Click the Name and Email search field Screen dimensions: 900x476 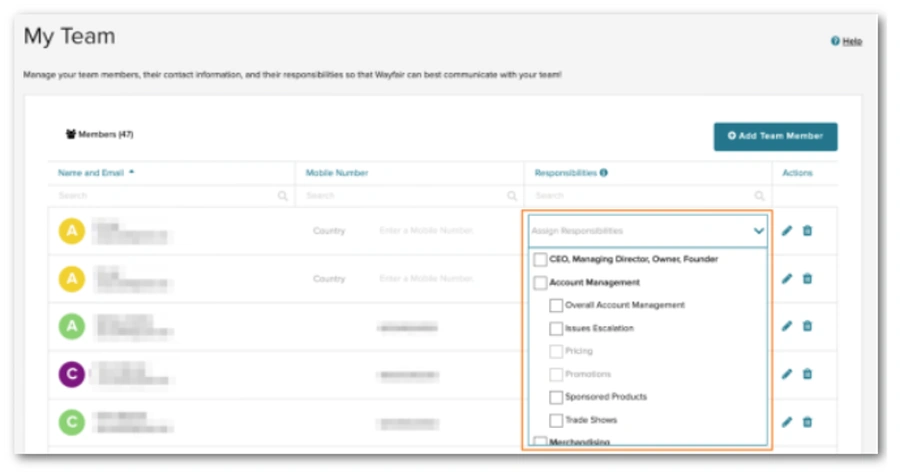click(x=172, y=196)
